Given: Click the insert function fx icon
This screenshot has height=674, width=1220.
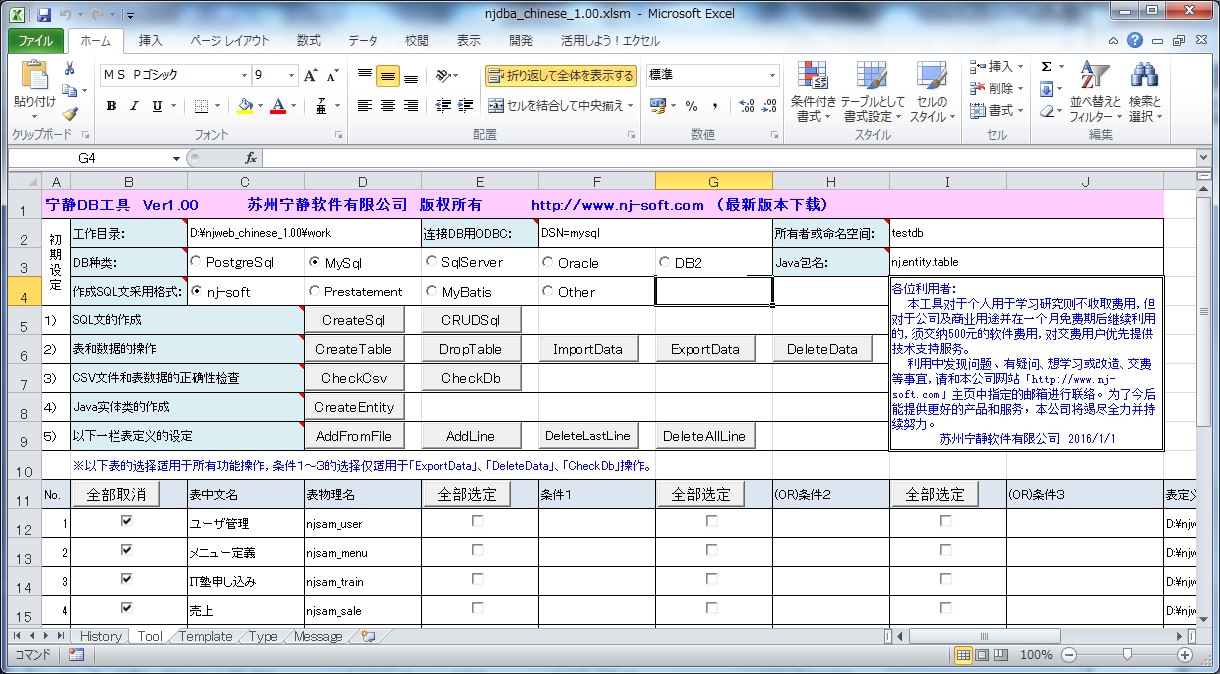Looking at the screenshot, I should coord(251,158).
